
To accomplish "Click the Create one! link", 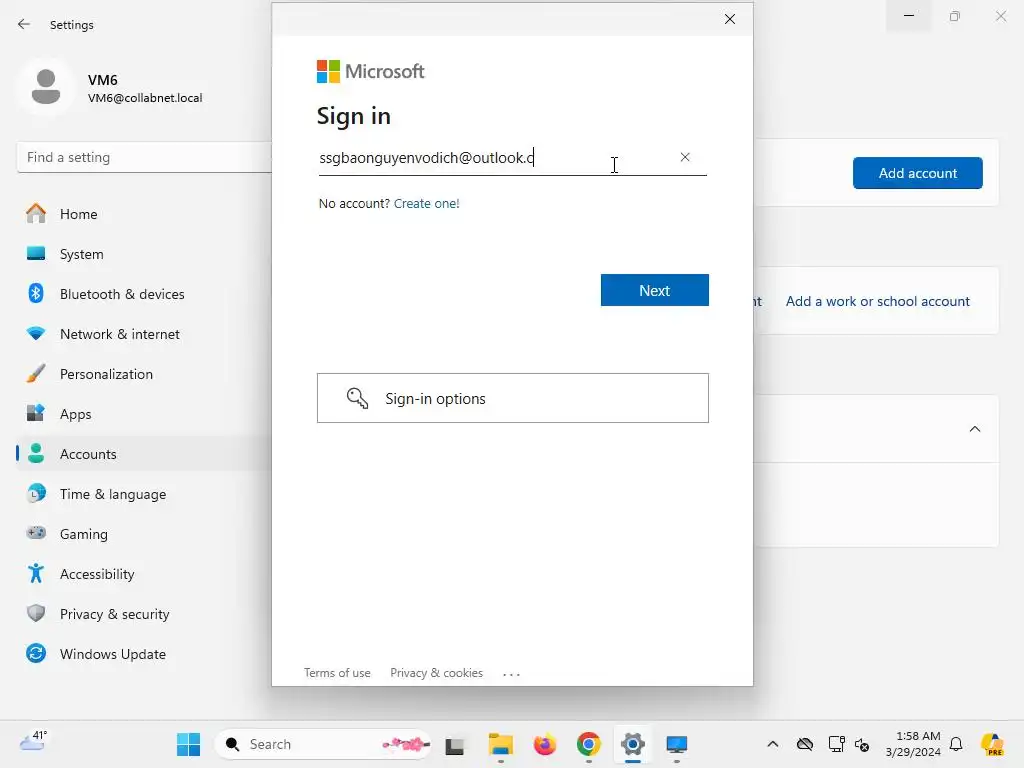I will (x=426, y=203).
